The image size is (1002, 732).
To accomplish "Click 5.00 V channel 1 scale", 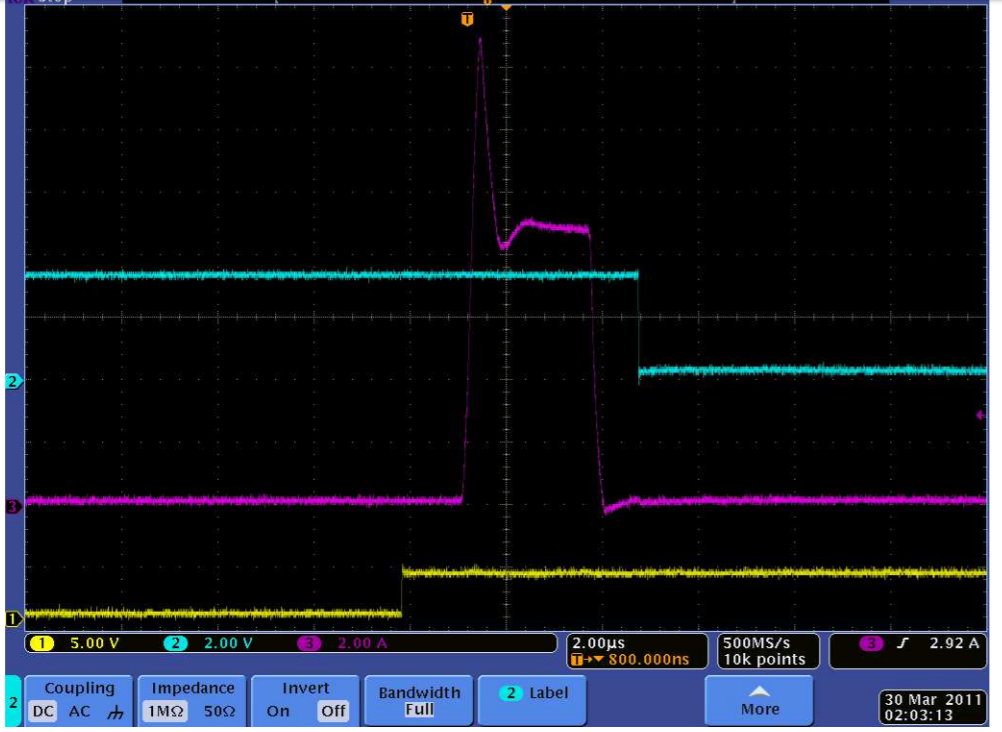I will [x=94, y=643].
